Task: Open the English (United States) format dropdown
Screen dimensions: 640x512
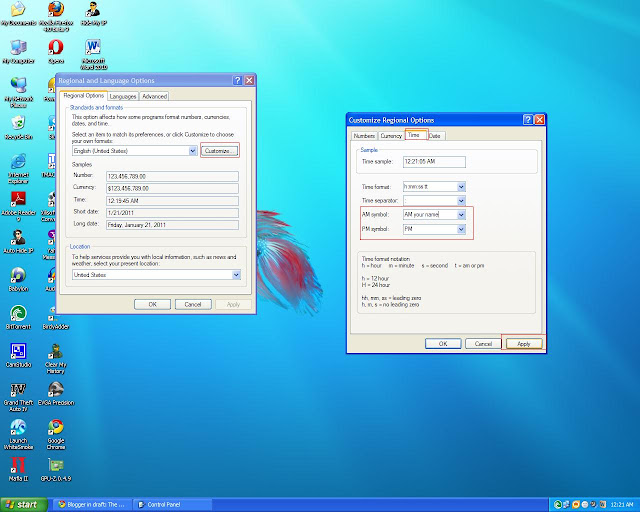Action: (193, 151)
